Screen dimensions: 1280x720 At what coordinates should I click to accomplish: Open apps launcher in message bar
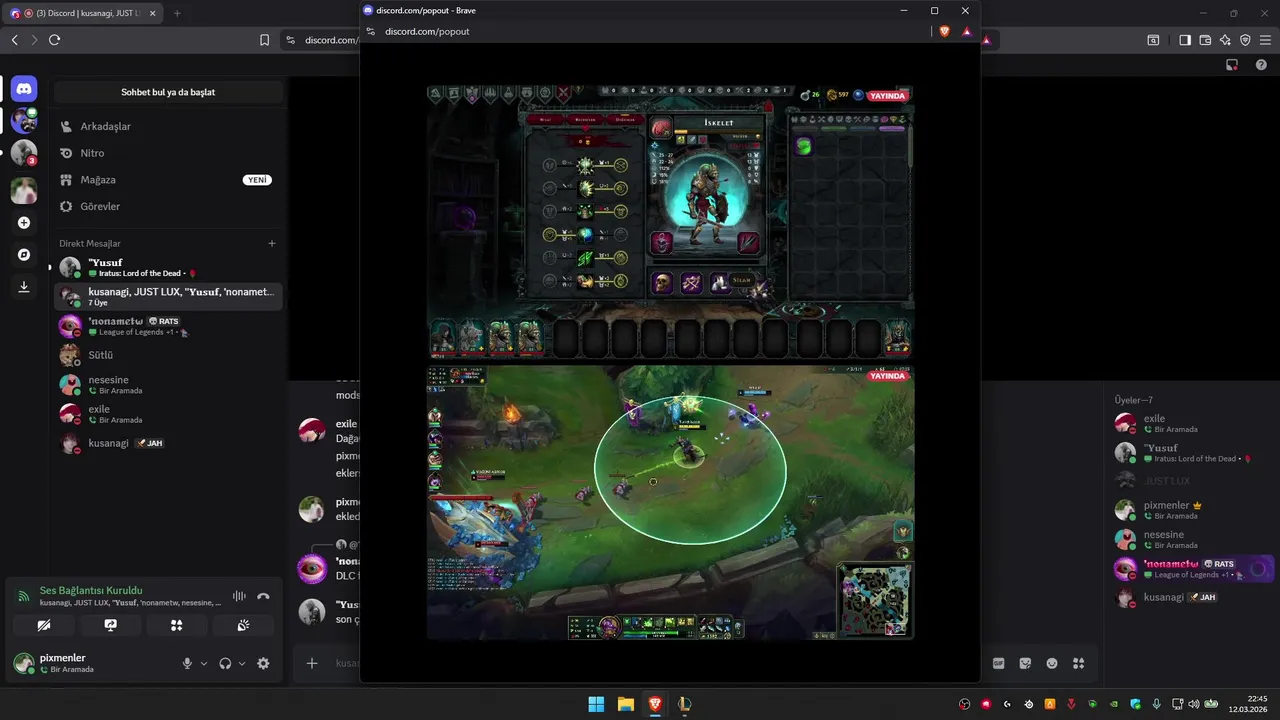[x=1079, y=663]
